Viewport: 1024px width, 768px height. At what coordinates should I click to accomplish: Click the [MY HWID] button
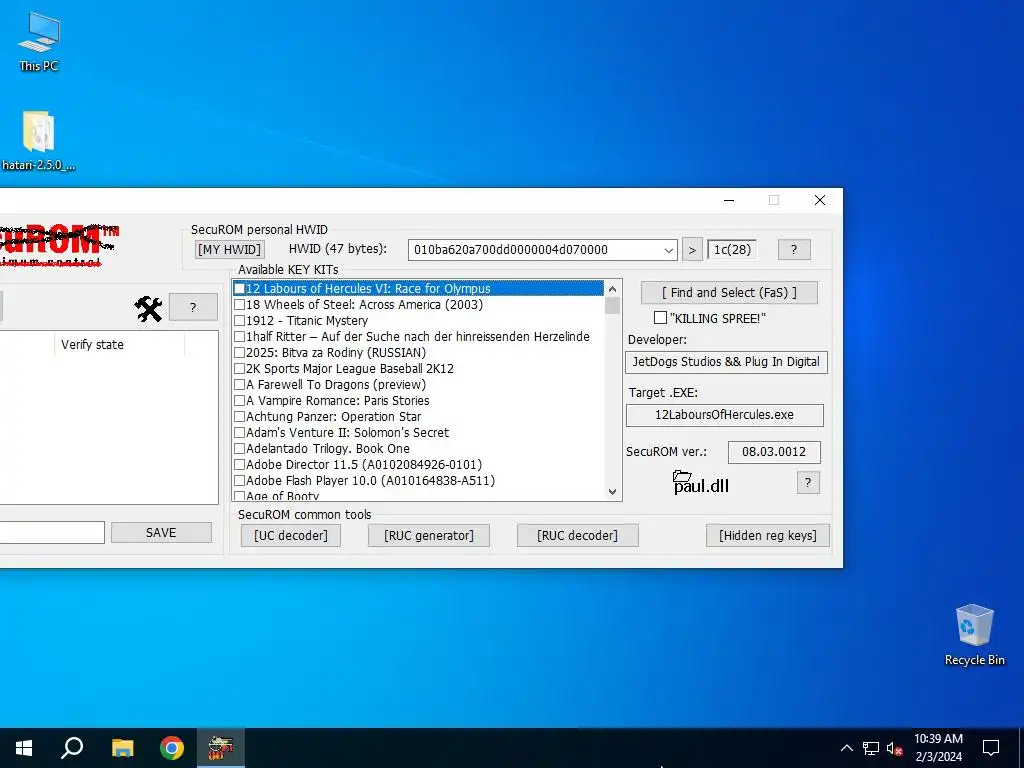[229, 249]
